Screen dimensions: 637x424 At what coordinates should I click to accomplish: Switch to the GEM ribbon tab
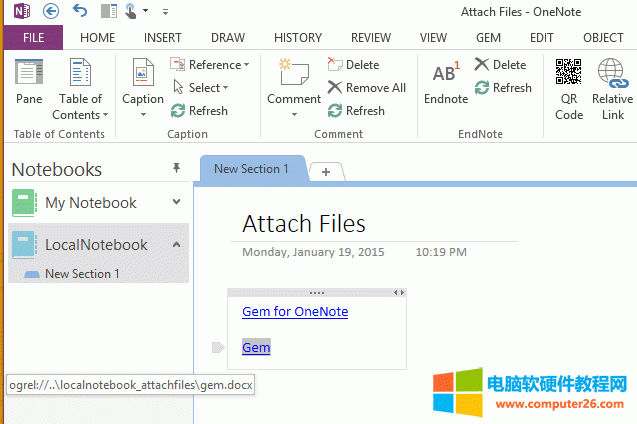(488, 38)
